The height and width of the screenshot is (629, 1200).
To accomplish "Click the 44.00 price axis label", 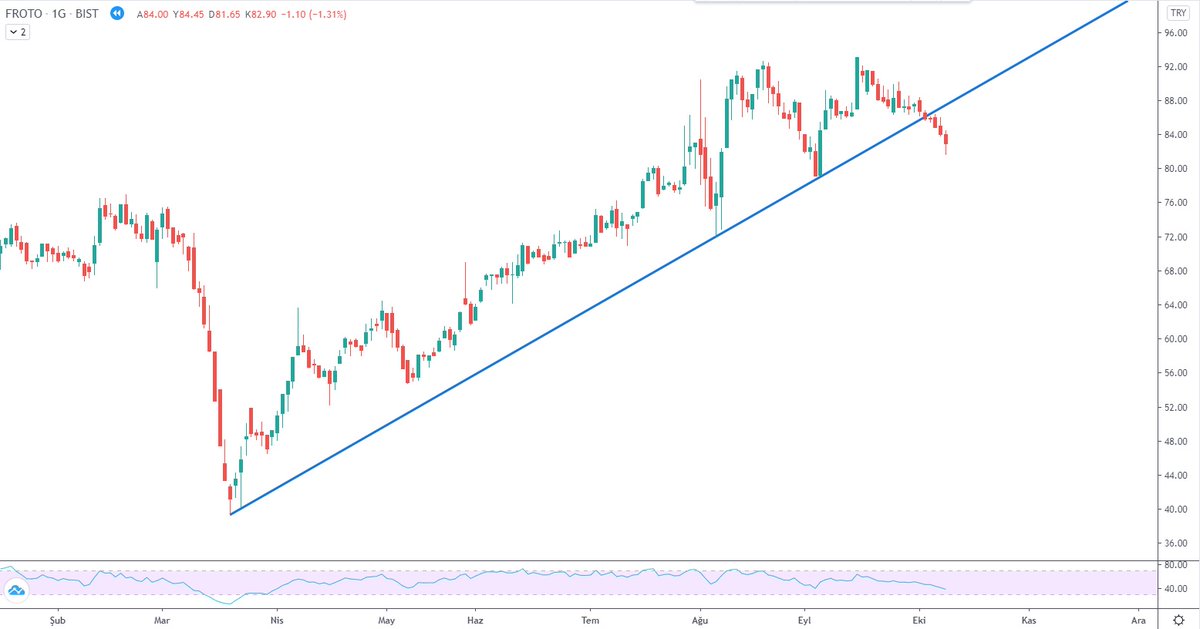I will click(1174, 475).
